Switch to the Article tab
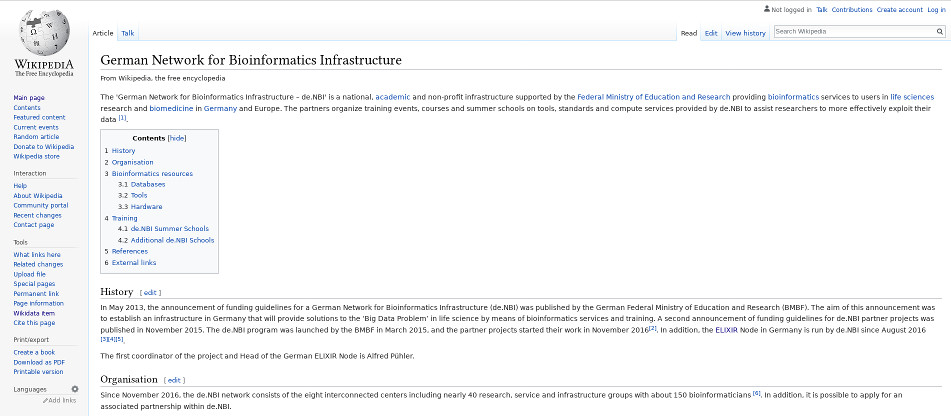951x416 pixels. pyautogui.click(x=102, y=33)
